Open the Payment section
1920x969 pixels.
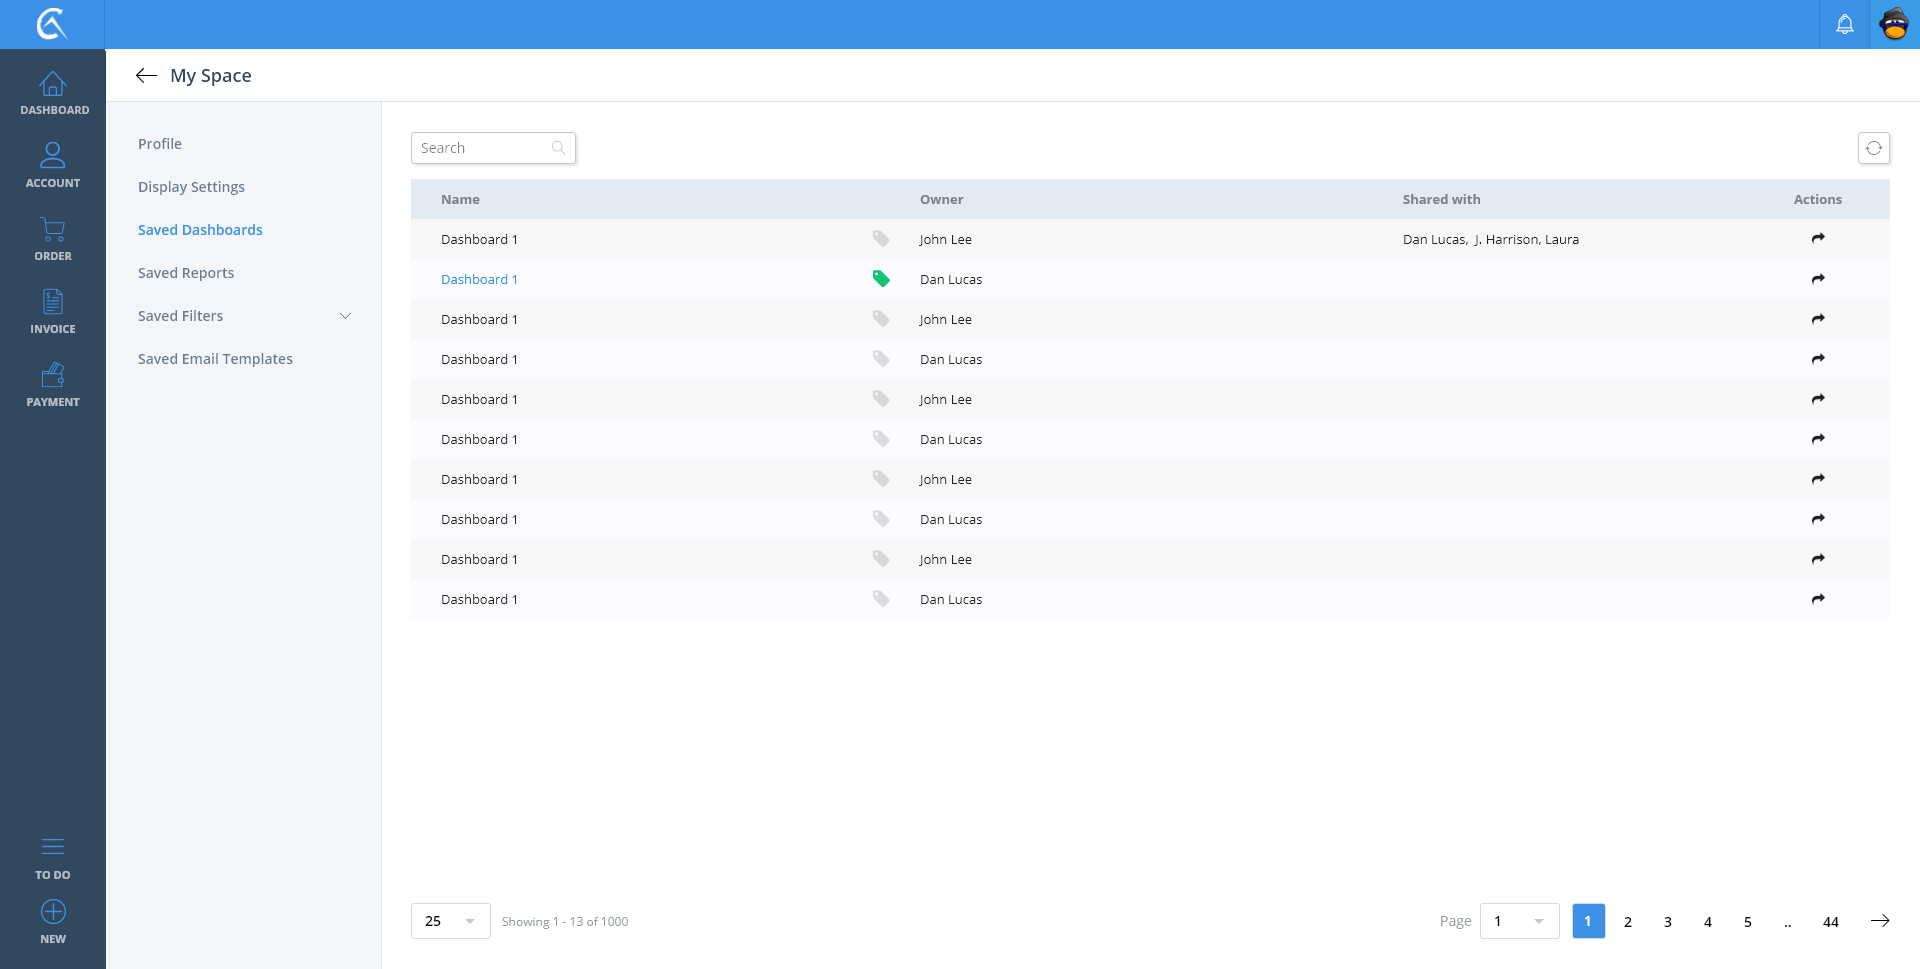pyautogui.click(x=53, y=385)
